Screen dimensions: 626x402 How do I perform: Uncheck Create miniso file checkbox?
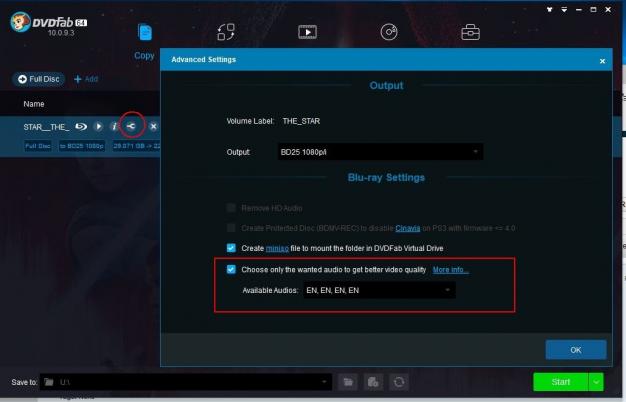point(231,248)
